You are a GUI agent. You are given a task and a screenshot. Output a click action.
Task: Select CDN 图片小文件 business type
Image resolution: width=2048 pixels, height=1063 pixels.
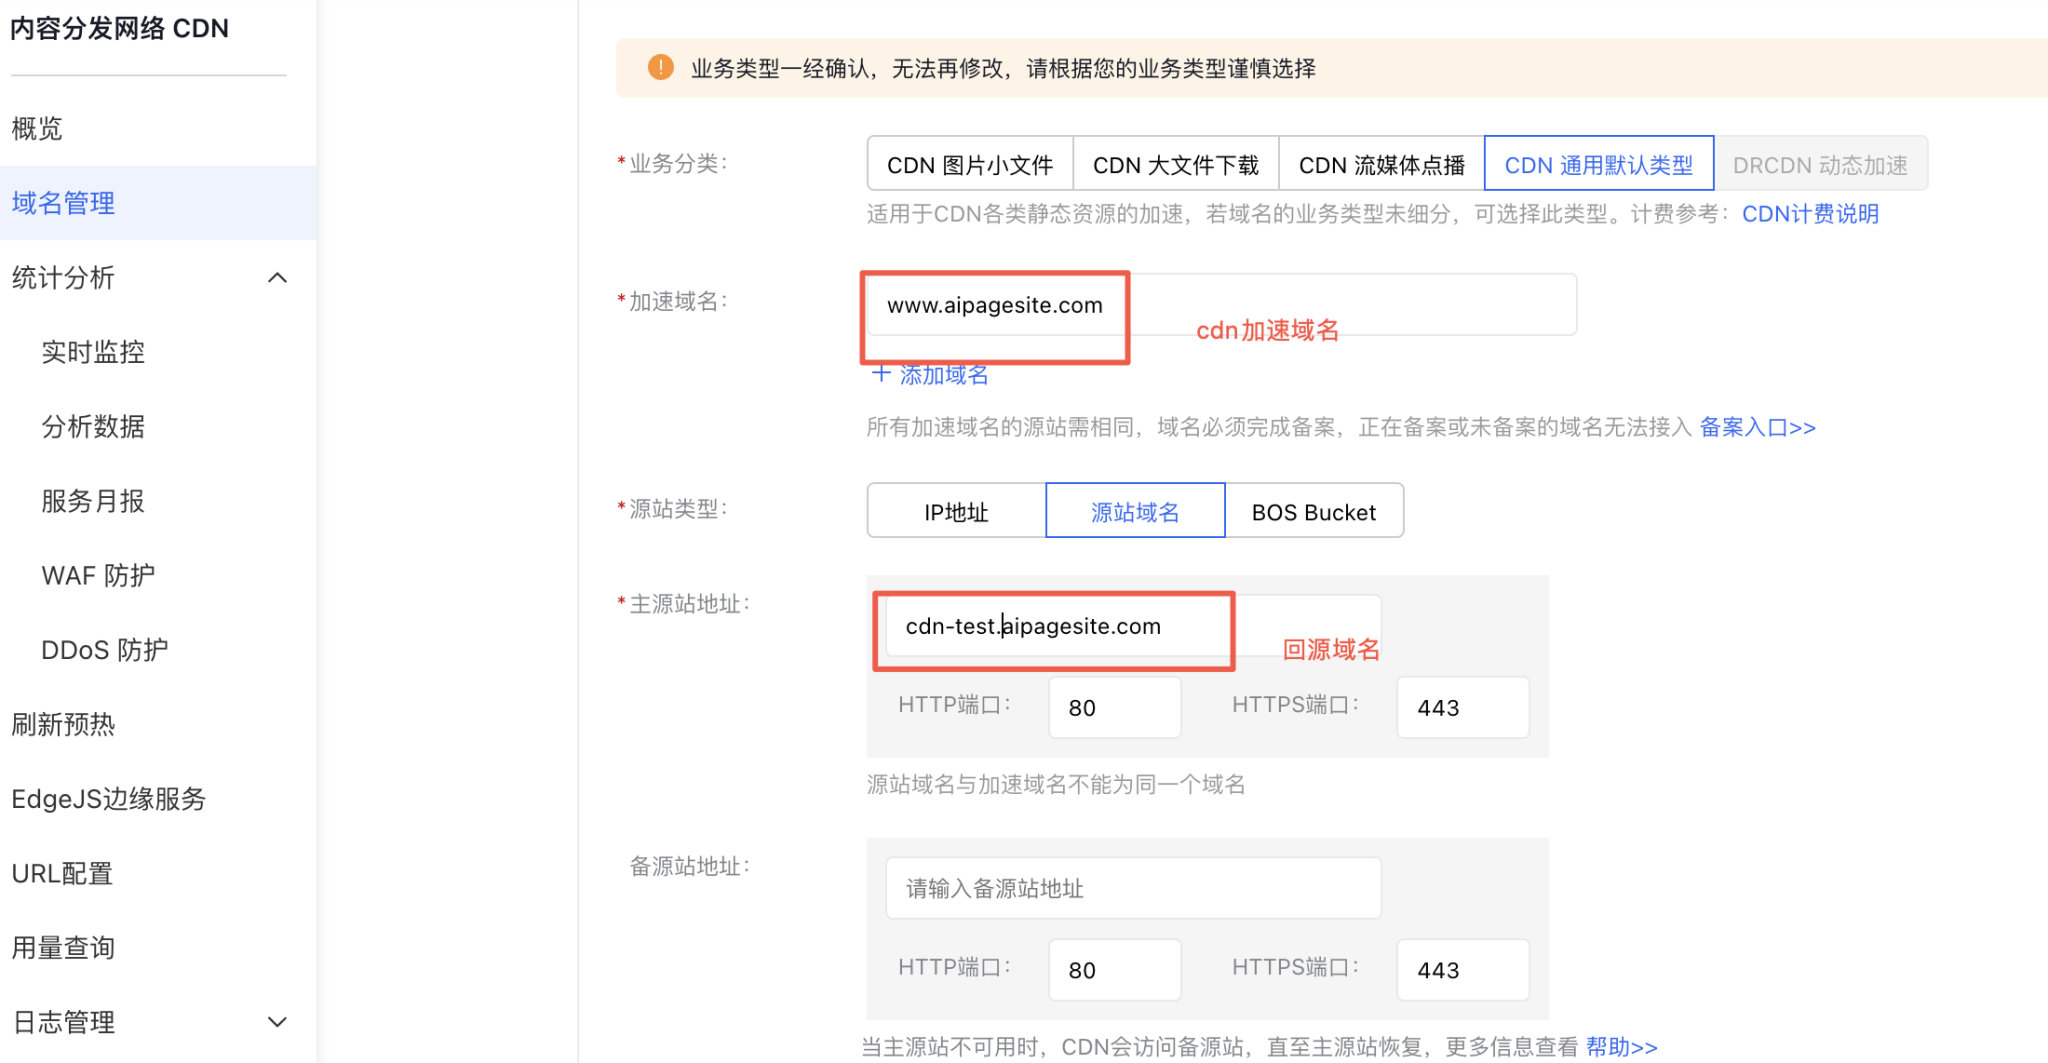(969, 164)
